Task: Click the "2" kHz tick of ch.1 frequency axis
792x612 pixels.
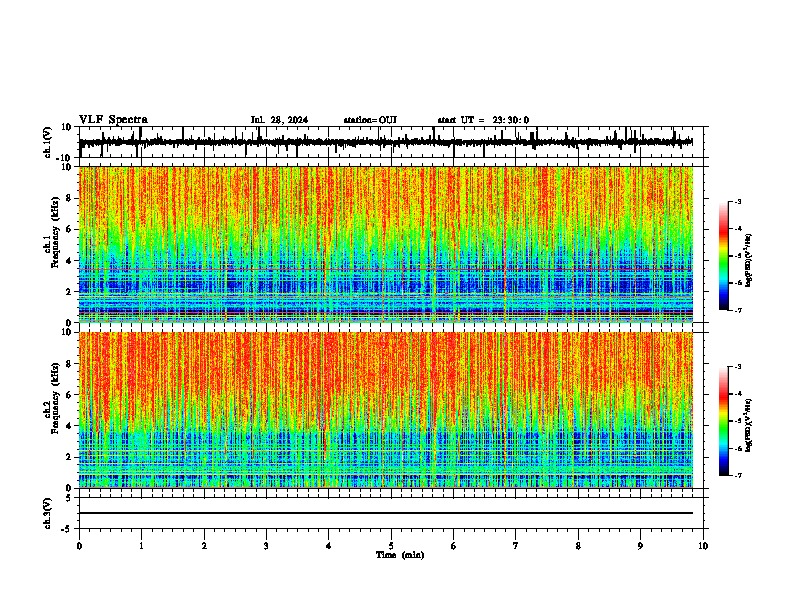Action: click(x=69, y=291)
